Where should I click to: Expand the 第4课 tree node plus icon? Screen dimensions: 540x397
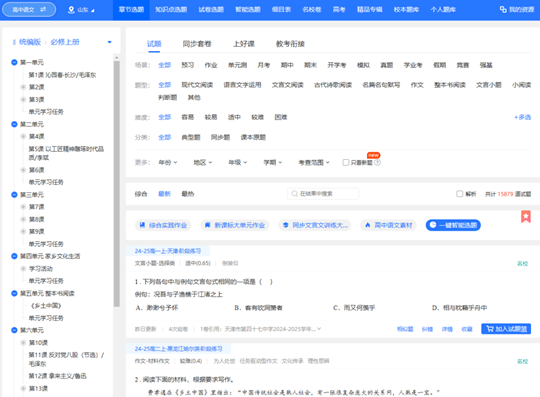click(x=23, y=136)
